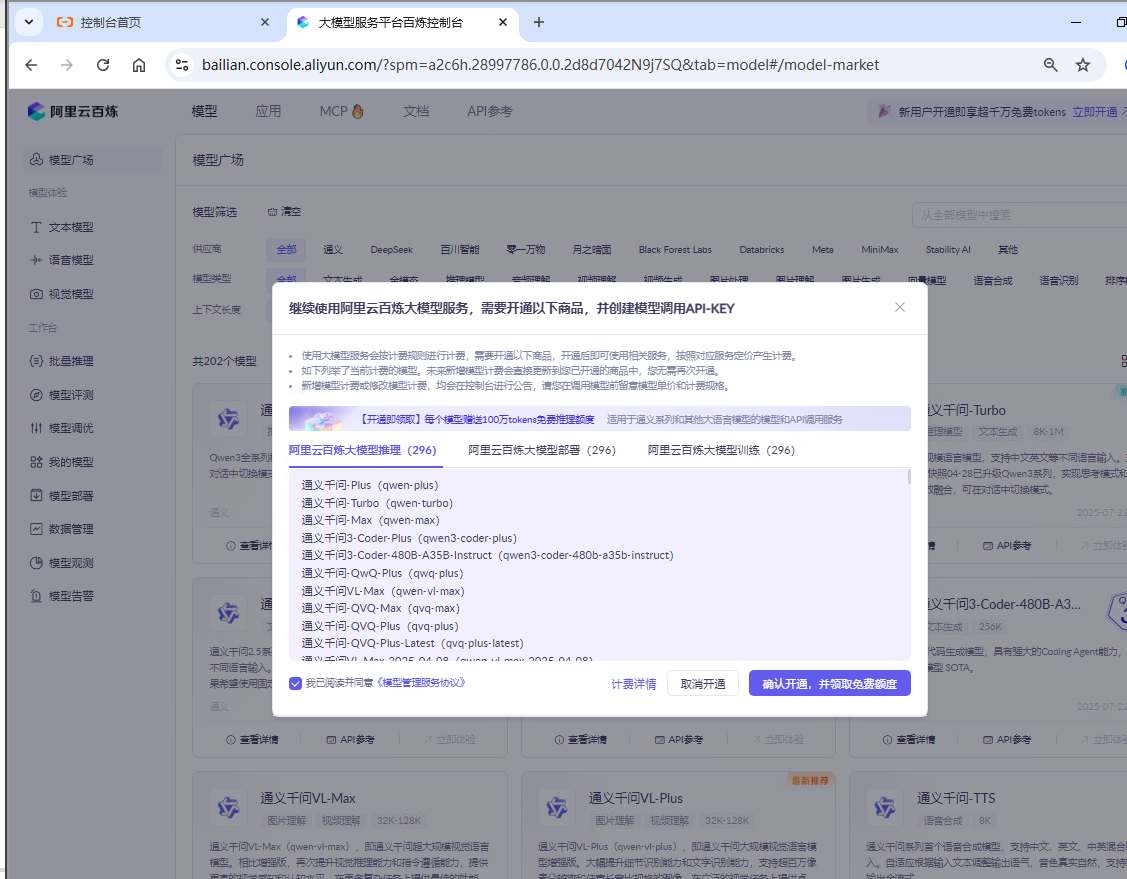Screen dimensions: 1127x879
Task: Click 通义千问-Turbo (qwen-turbo) list row
Action: [377, 503]
